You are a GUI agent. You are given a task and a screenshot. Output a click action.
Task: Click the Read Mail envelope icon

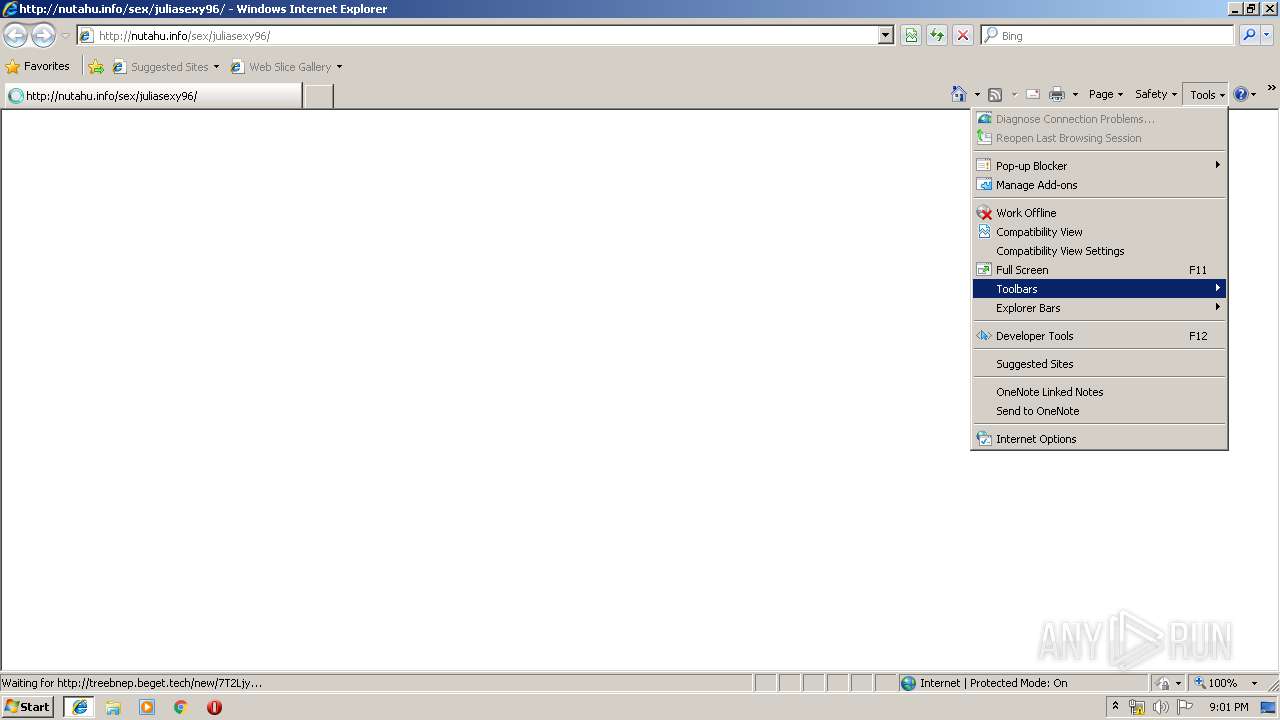tap(1033, 95)
